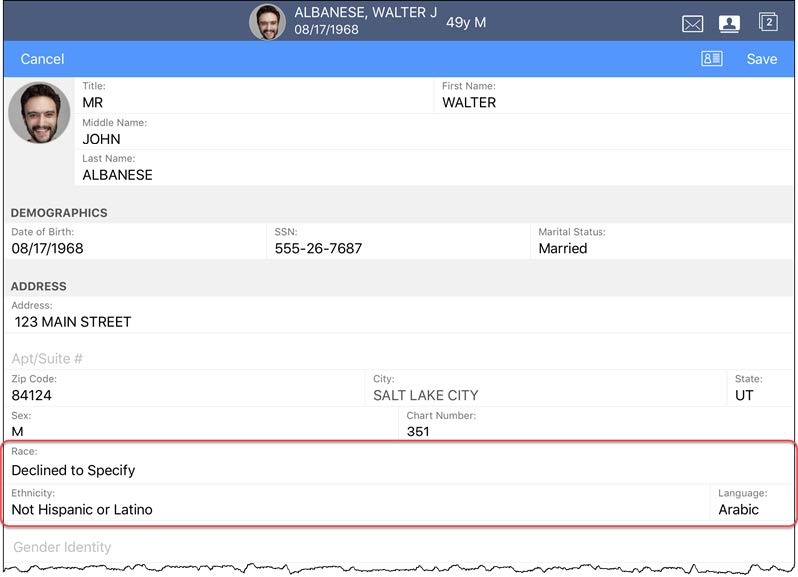This screenshot has height=577, width=798.
Task: Tap patient name ALBANESE, WALTER J in header
Action: tap(365, 12)
